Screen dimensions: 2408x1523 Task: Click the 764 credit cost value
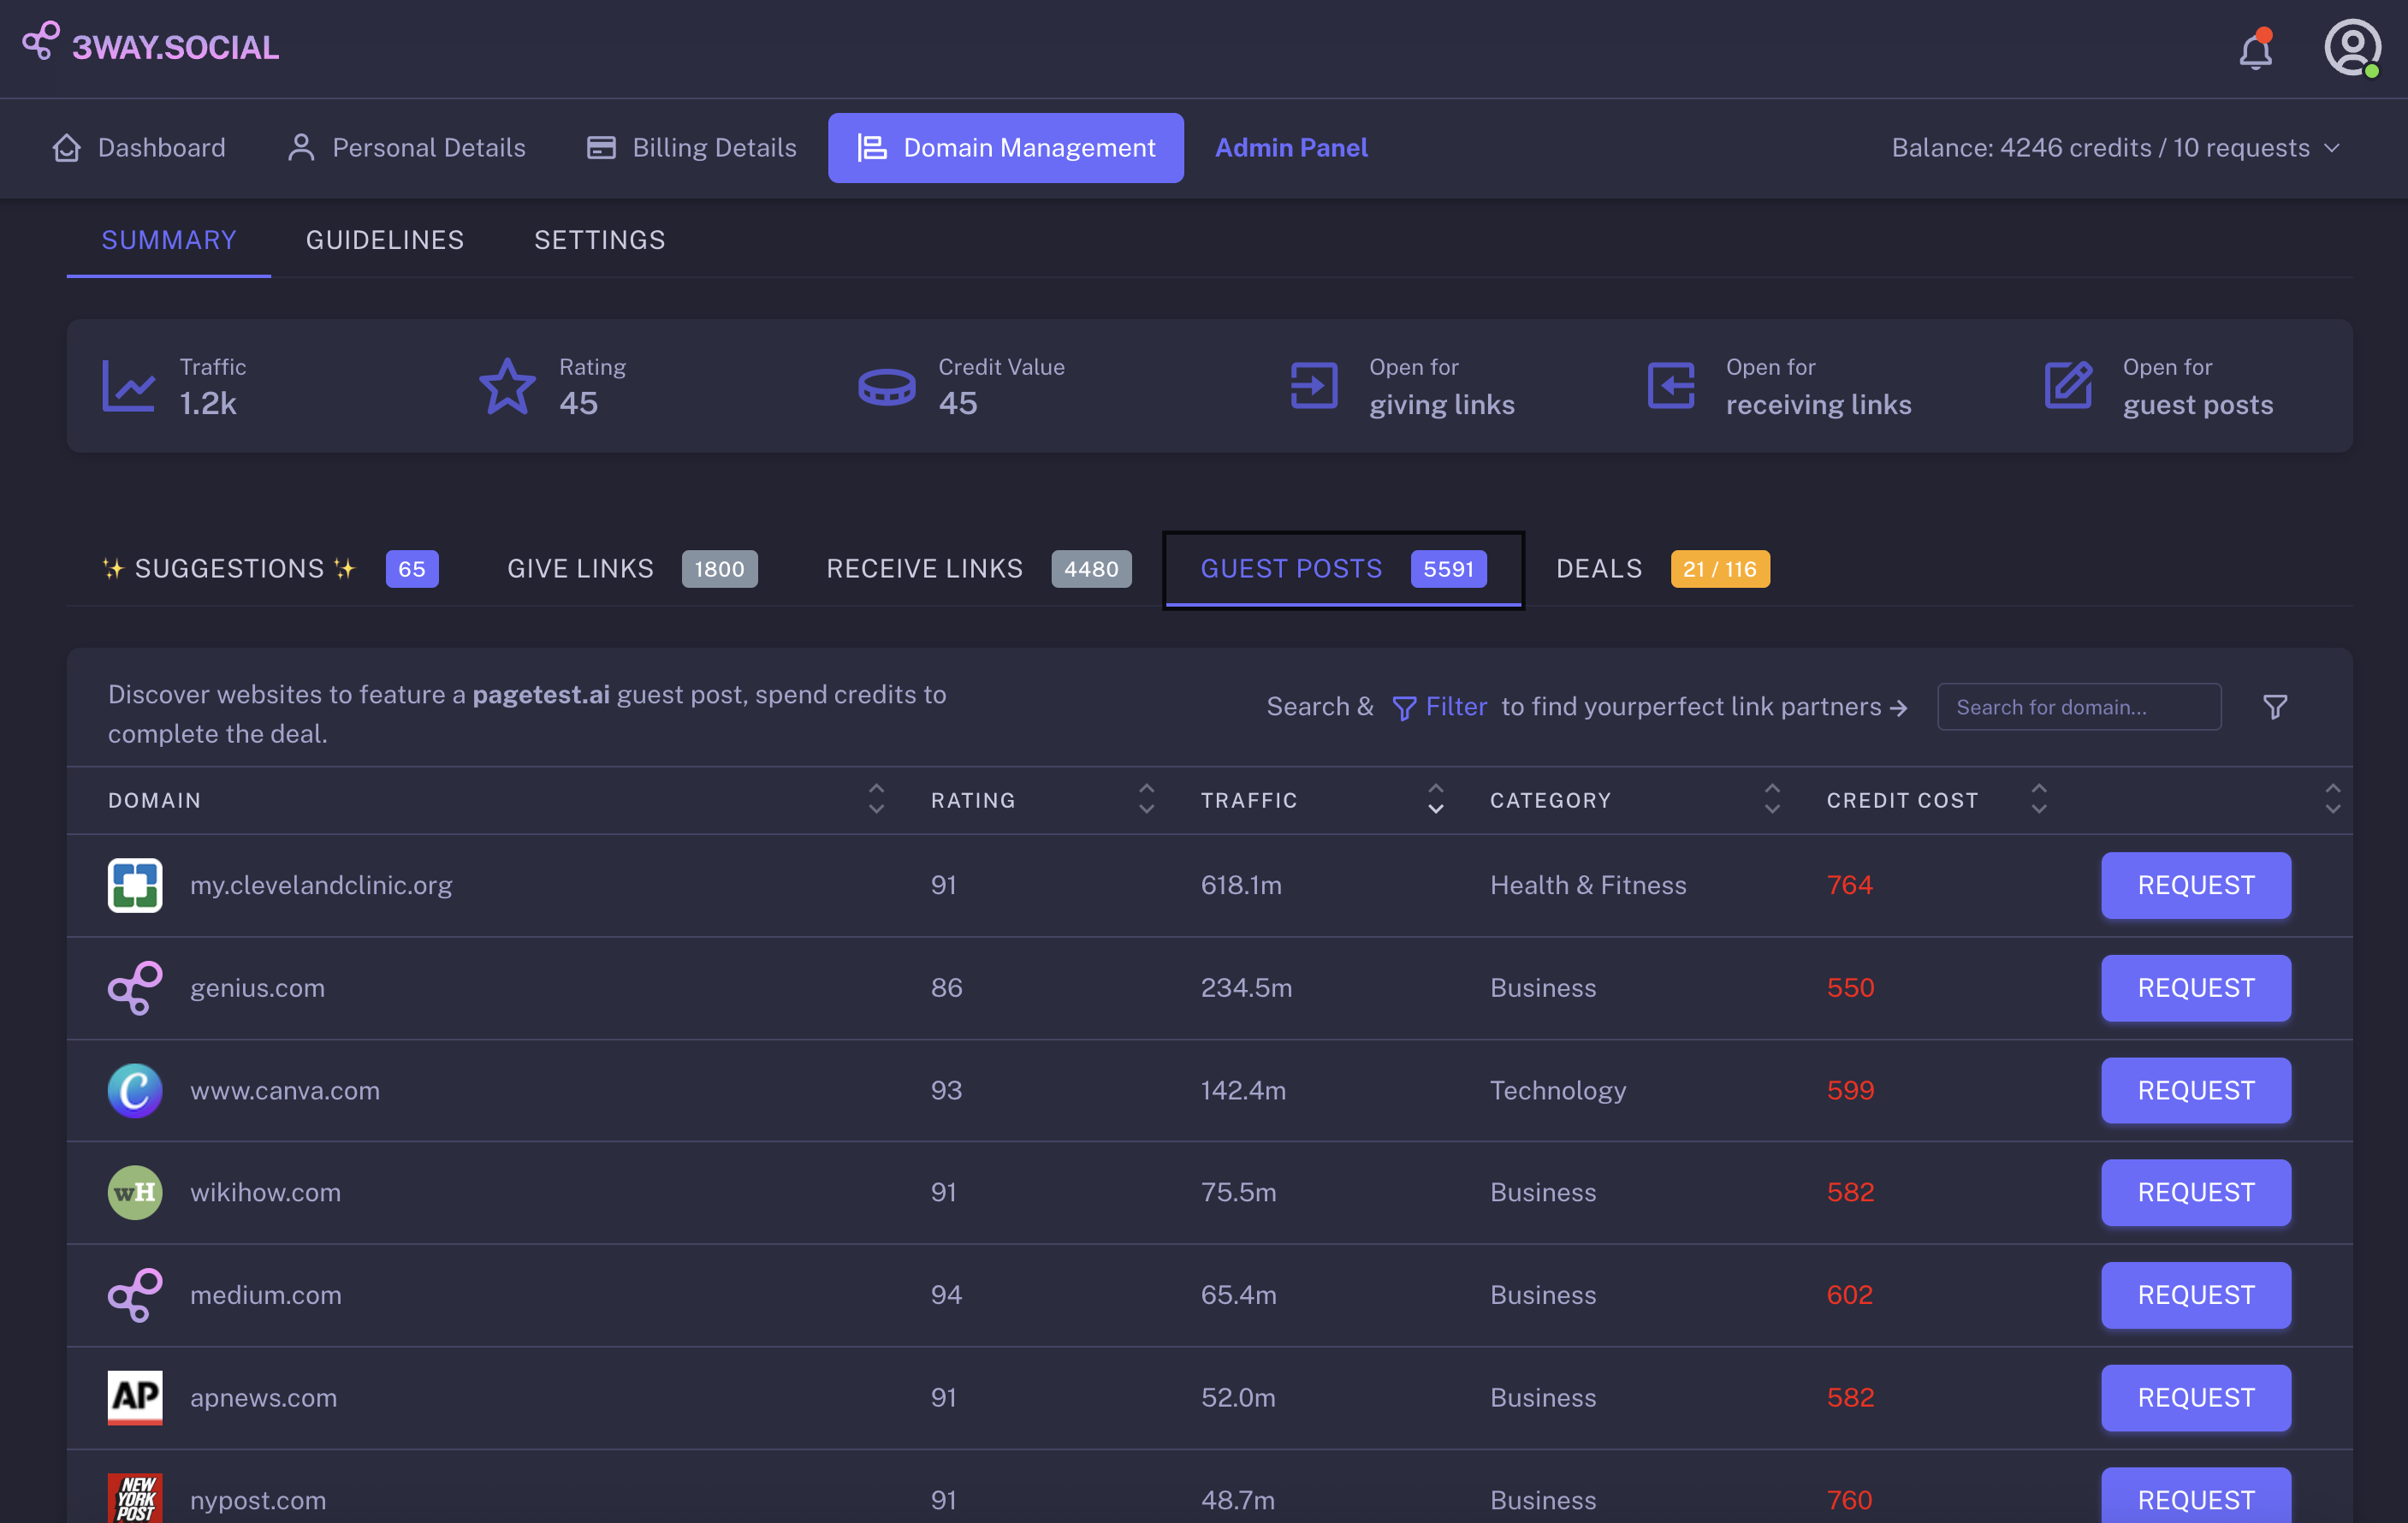1849,885
